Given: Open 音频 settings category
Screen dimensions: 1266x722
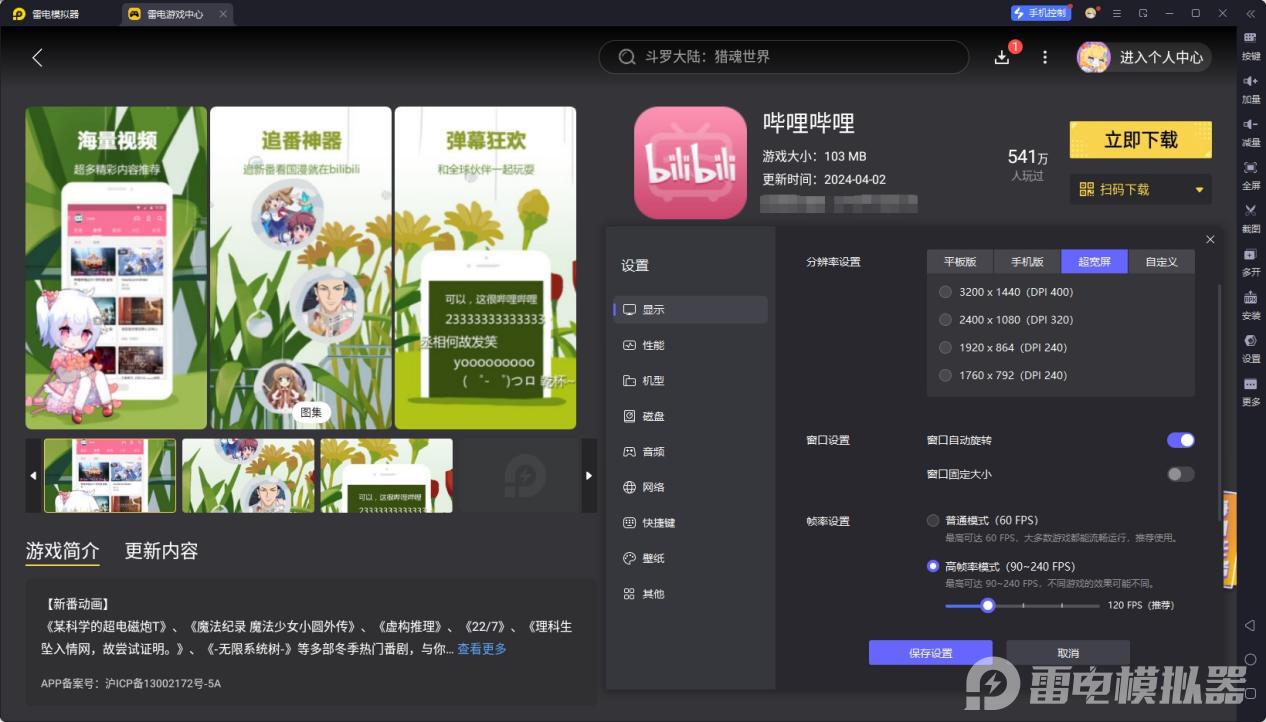Looking at the screenshot, I should point(691,452).
